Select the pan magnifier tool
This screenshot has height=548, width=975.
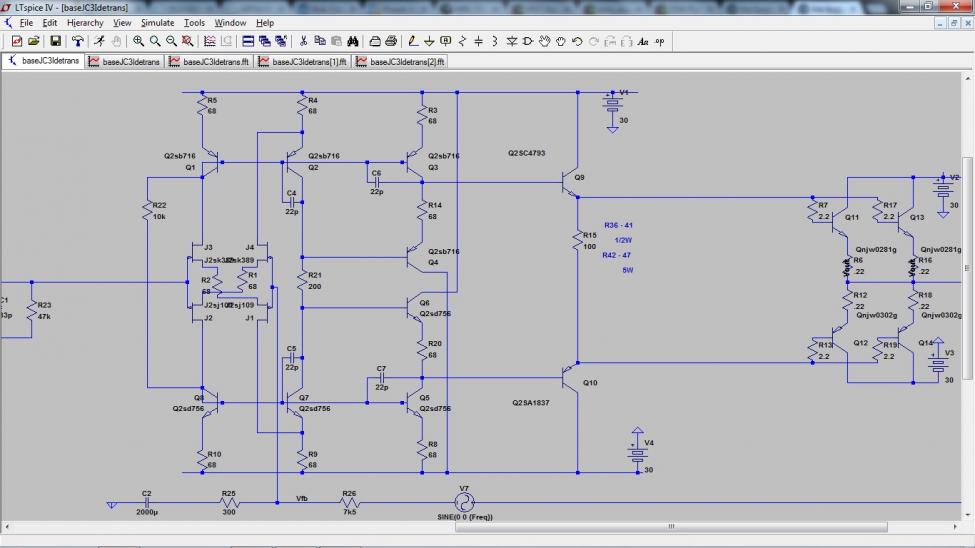(x=155, y=41)
